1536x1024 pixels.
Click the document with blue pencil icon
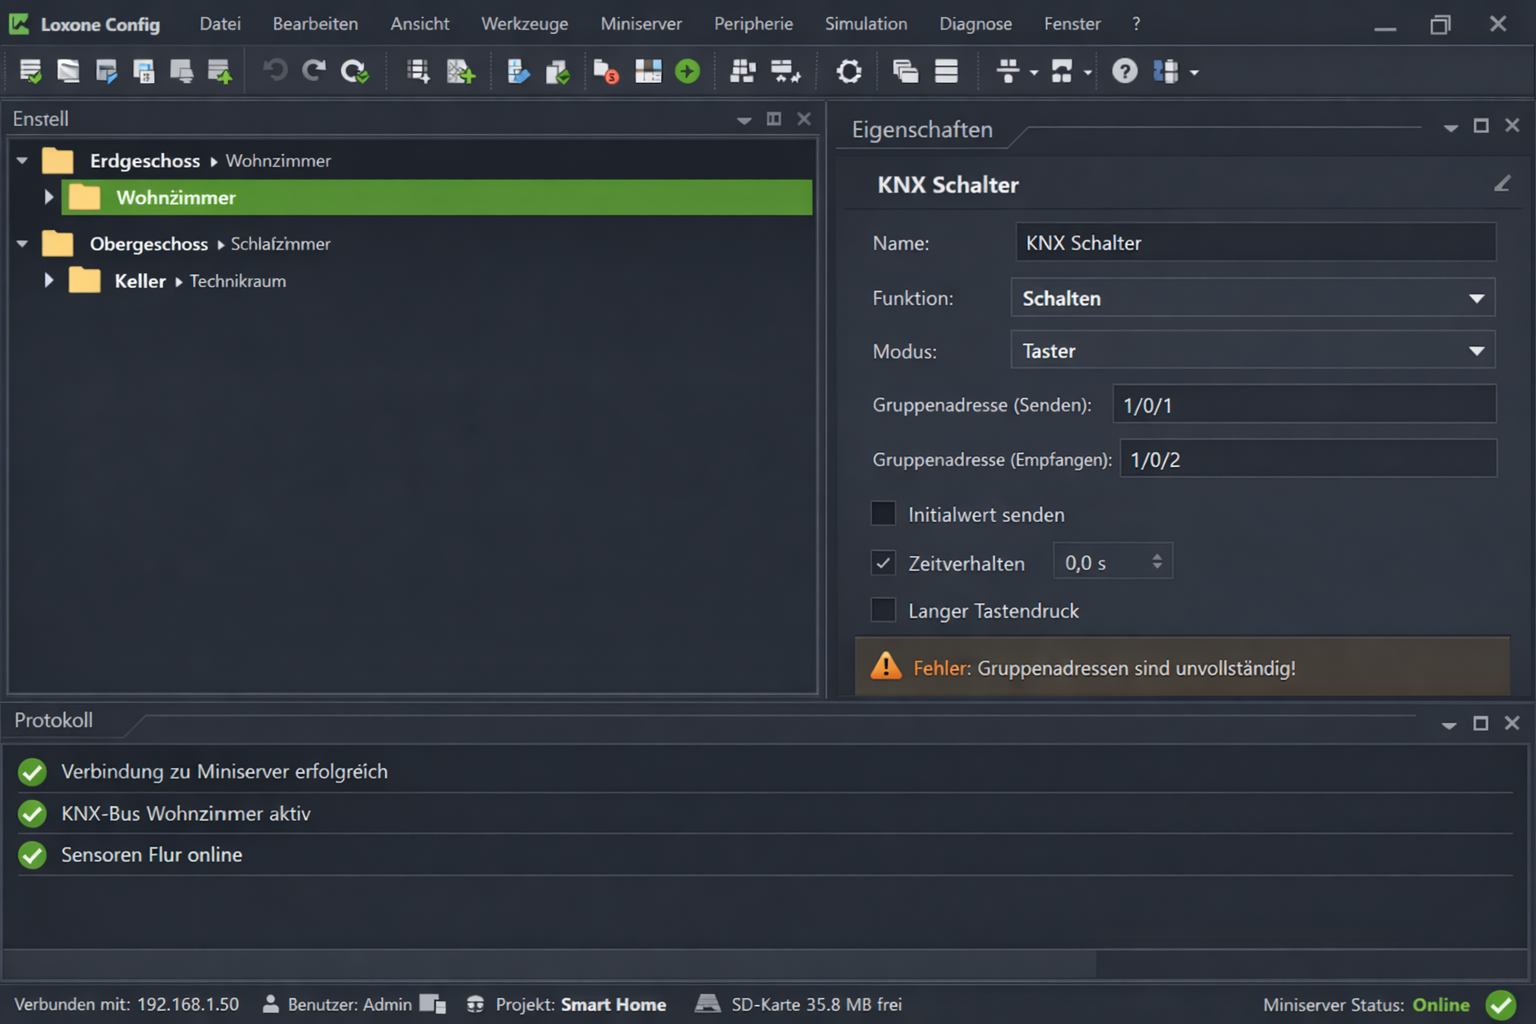(518, 71)
